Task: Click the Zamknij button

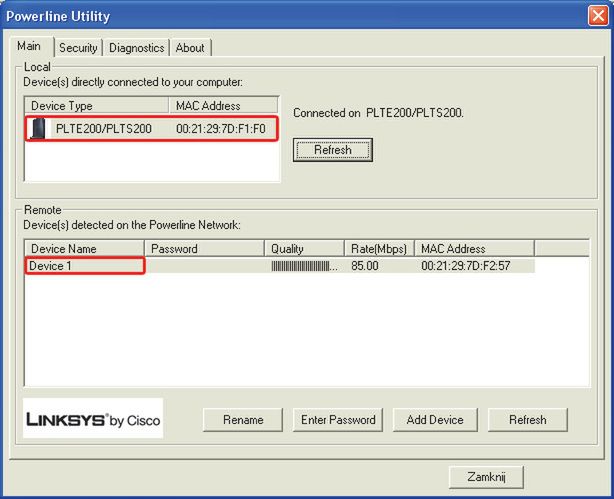Action: (x=486, y=477)
